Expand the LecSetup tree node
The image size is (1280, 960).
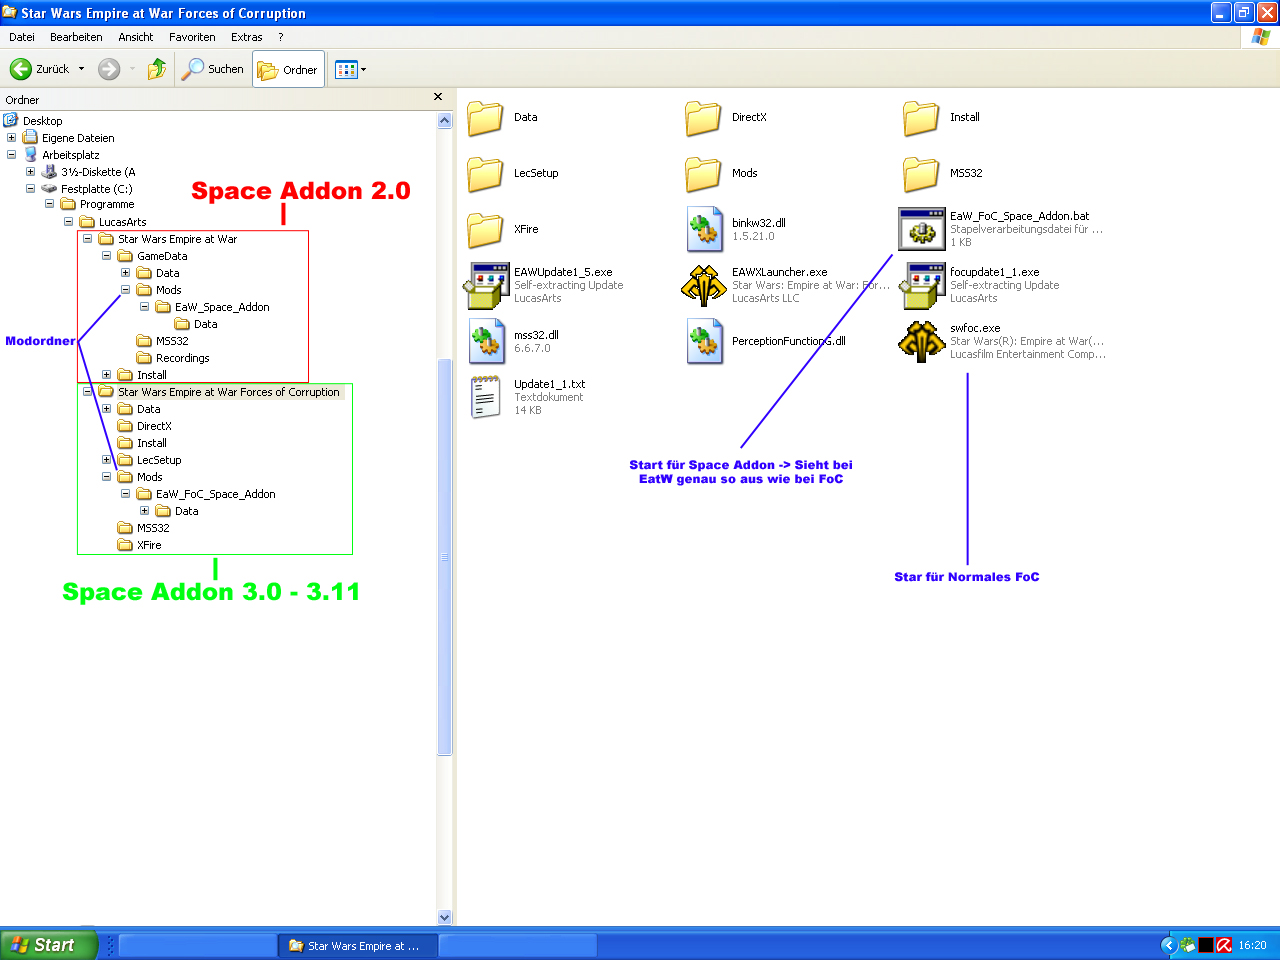106,460
